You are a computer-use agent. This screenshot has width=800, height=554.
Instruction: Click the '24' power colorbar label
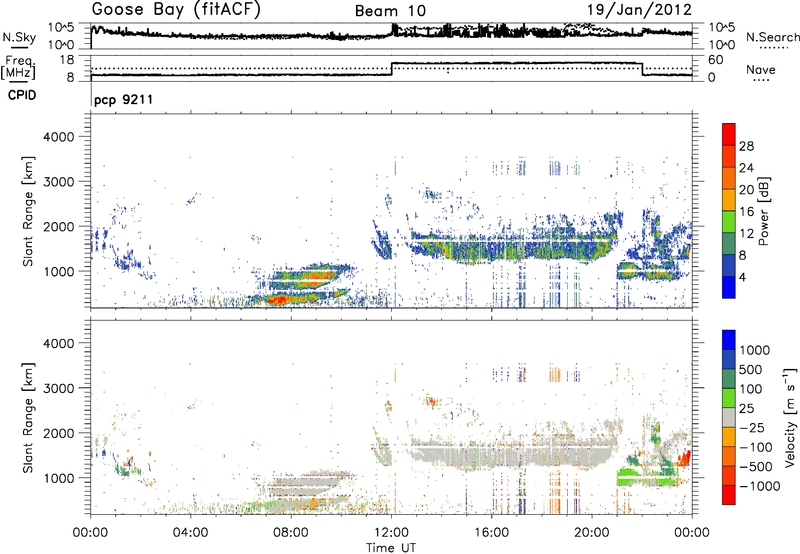click(746, 168)
